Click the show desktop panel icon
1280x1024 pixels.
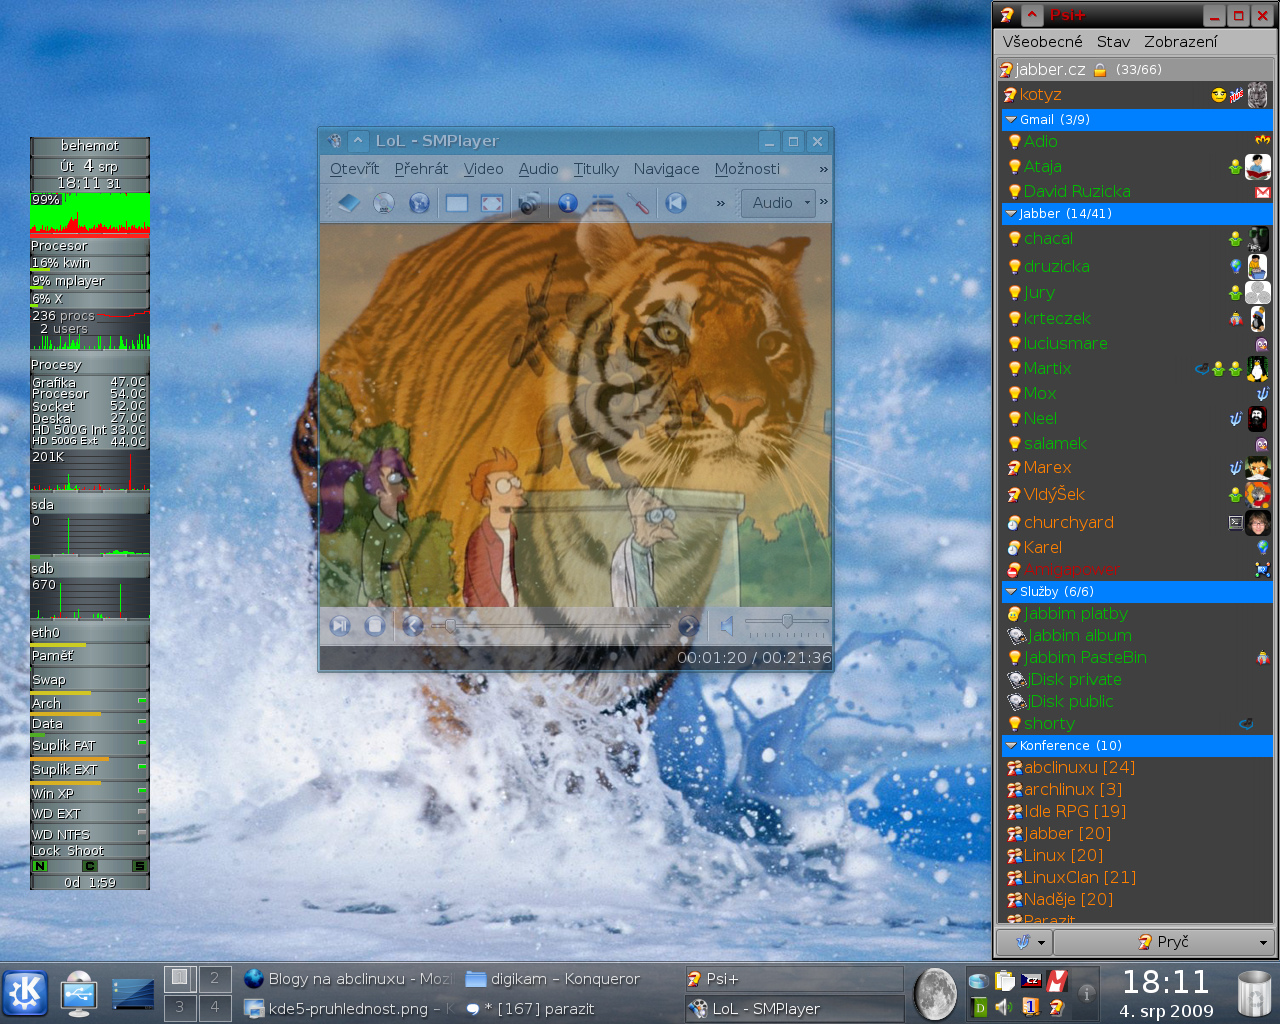133,993
